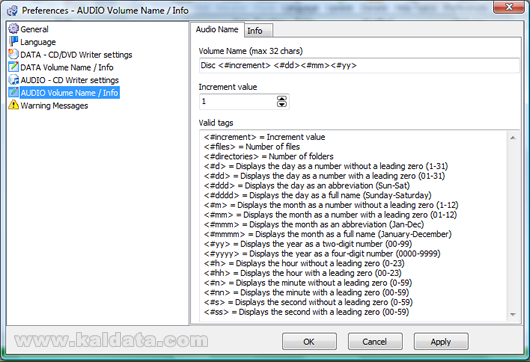The image size is (530, 362).
Task: Click the AUDIO Volume Name / Info icon
Action: pyautogui.click(x=14, y=92)
